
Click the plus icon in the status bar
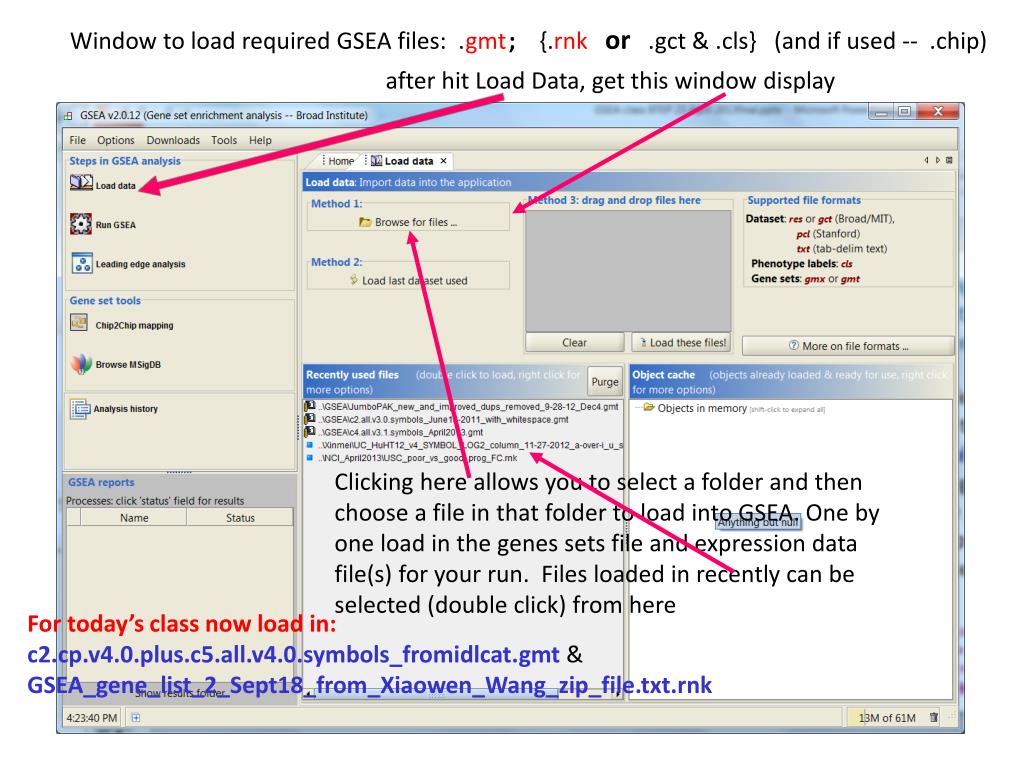click(136, 717)
